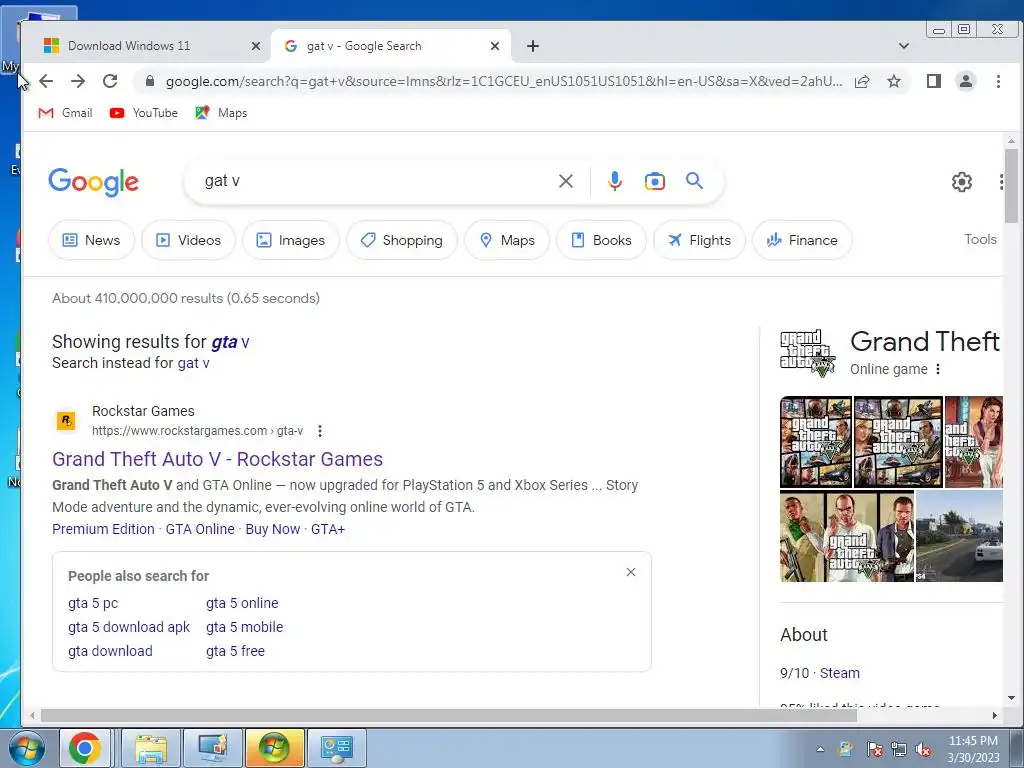Screen dimensions: 1024x768
Task: Open the Windows Start menu orb
Action: pyautogui.click(x=27, y=748)
